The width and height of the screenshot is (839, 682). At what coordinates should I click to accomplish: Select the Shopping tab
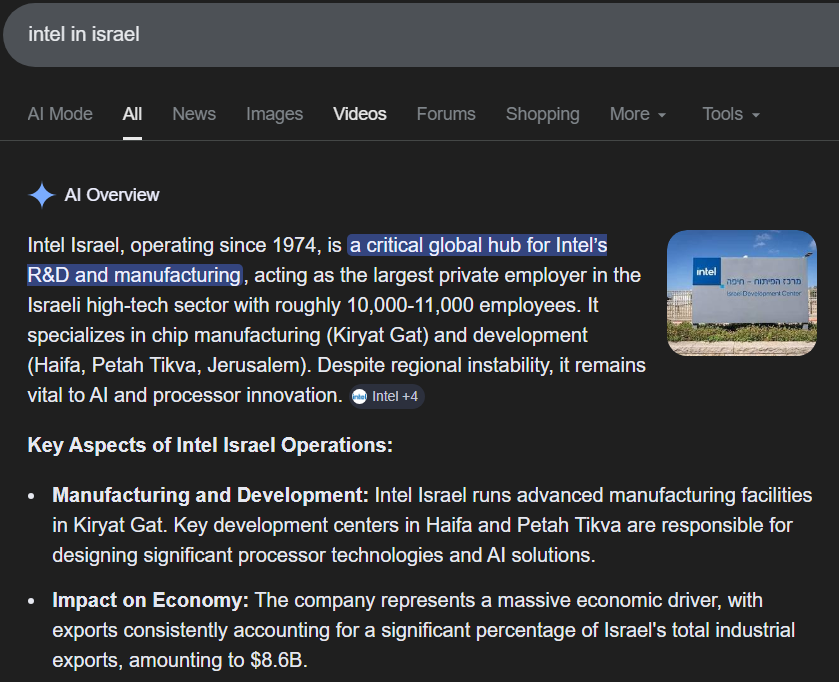(x=542, y=114)
